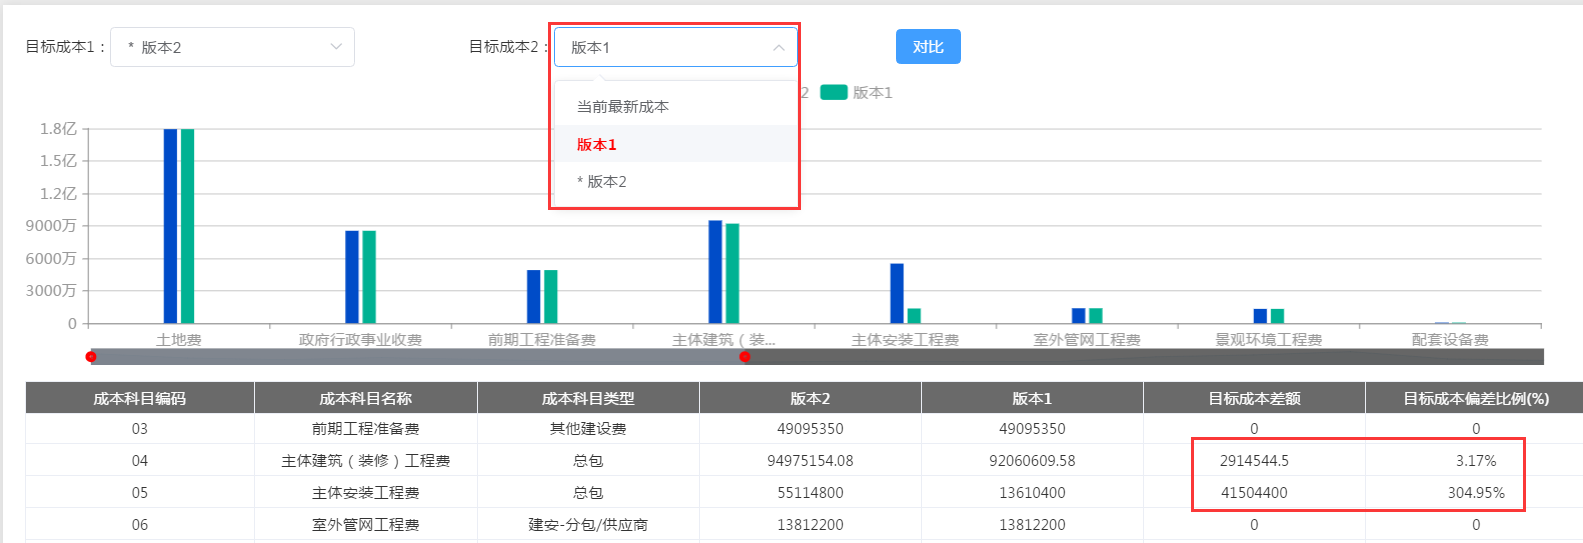Toggle the green 版本1 legend swatch
Image resolution: width=1583 pixels, height=543 pixels.
pos(834,92)
